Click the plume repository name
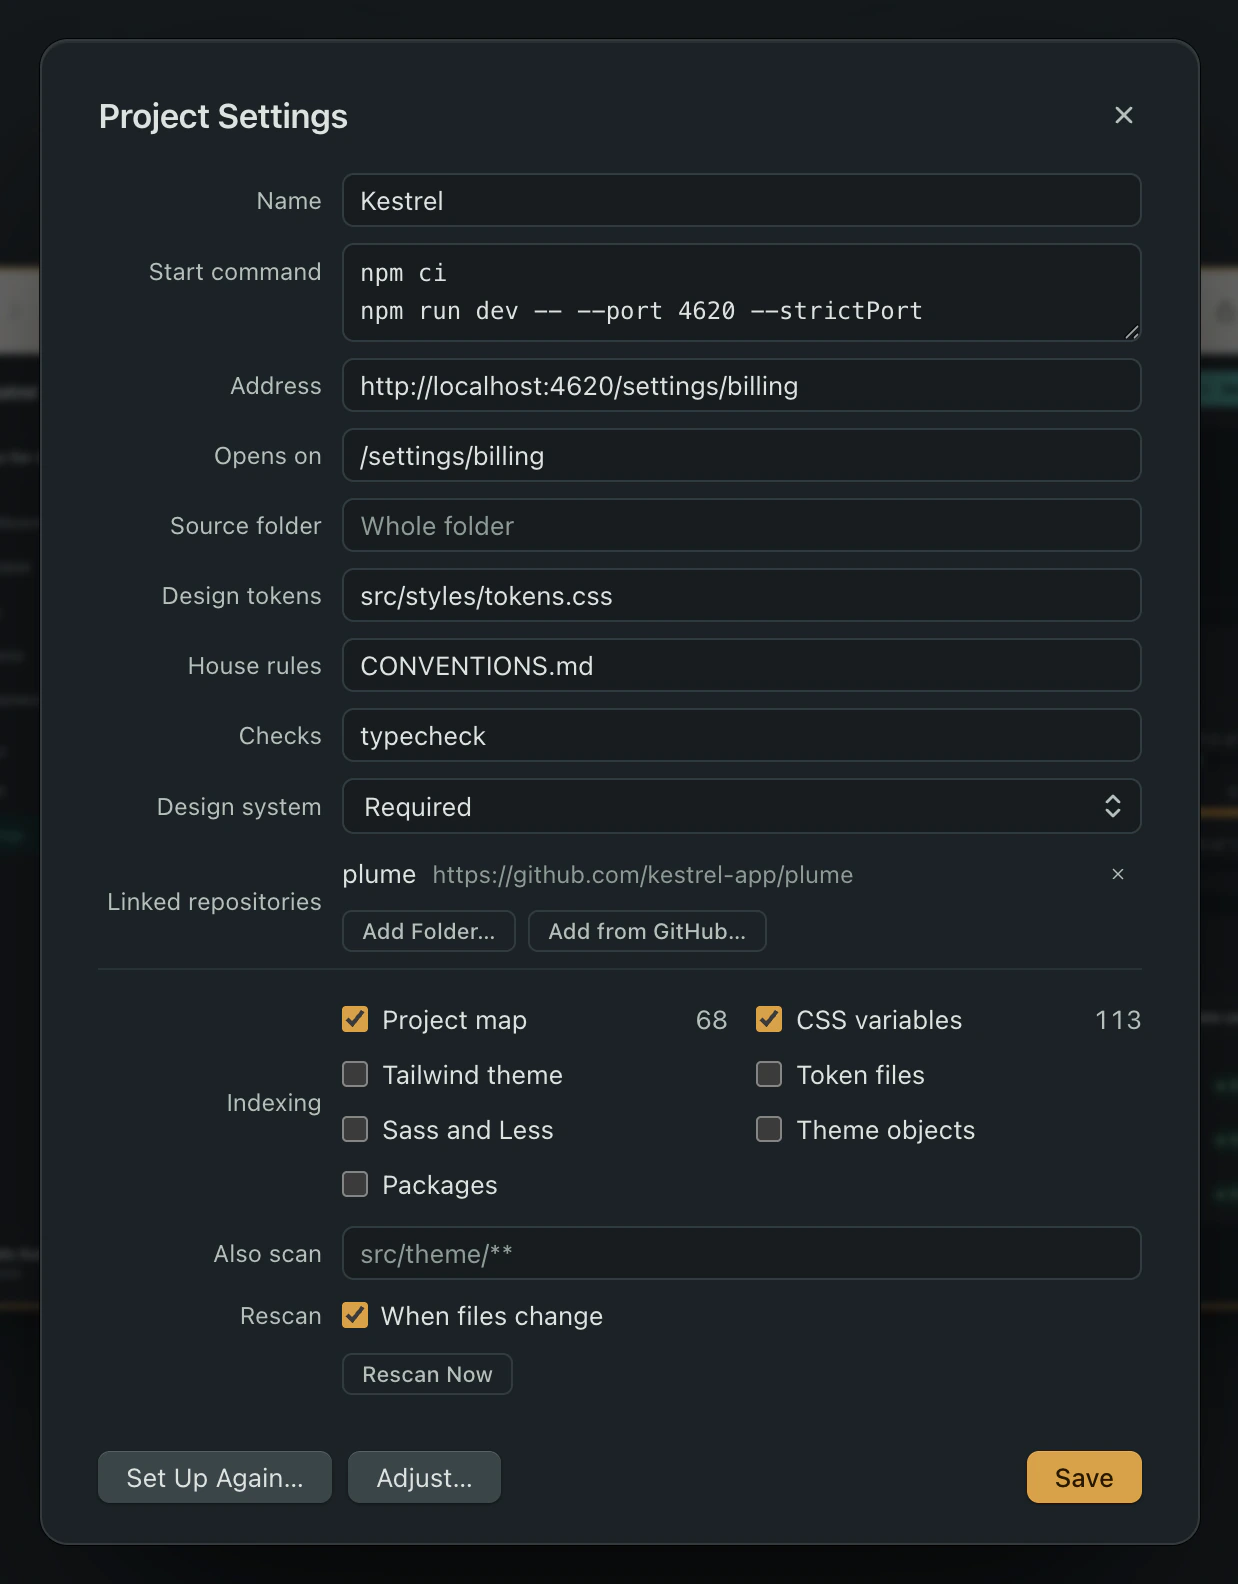This screenshot has width=1238, height=1584. [x=379, y=875]
